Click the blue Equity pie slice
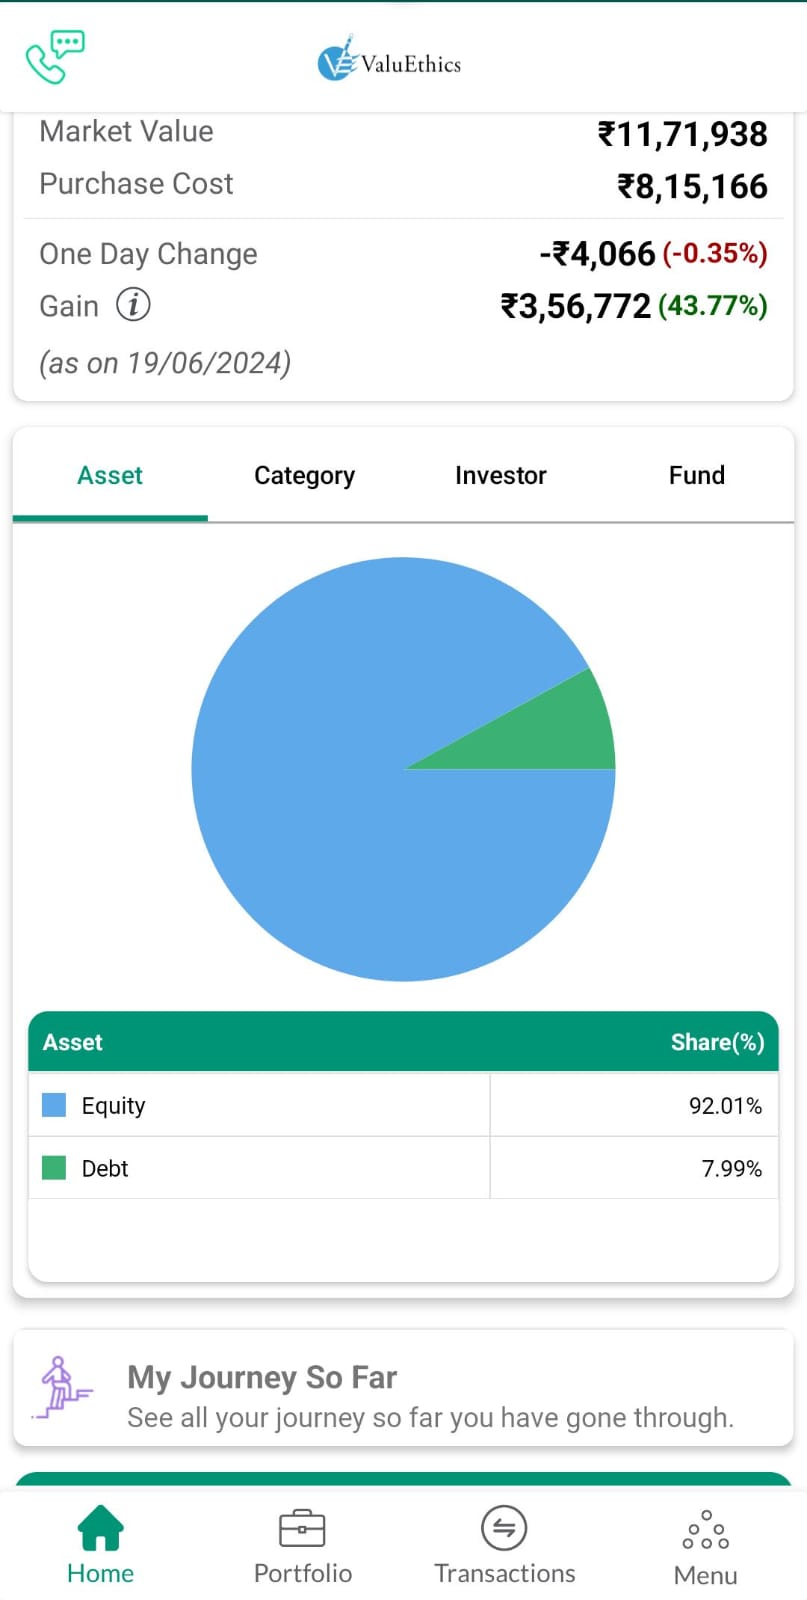Screen dimensions: 807x1600 click(330, 820)
